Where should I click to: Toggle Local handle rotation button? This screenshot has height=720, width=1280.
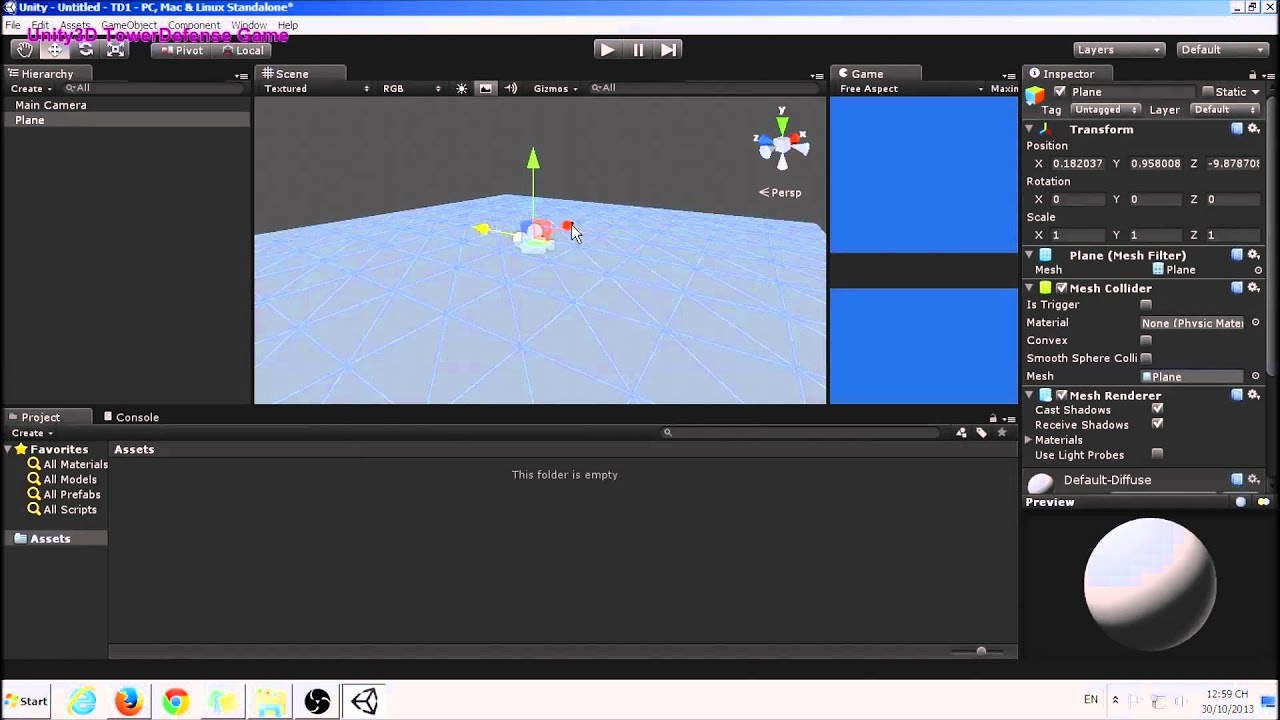coord(243,50)
